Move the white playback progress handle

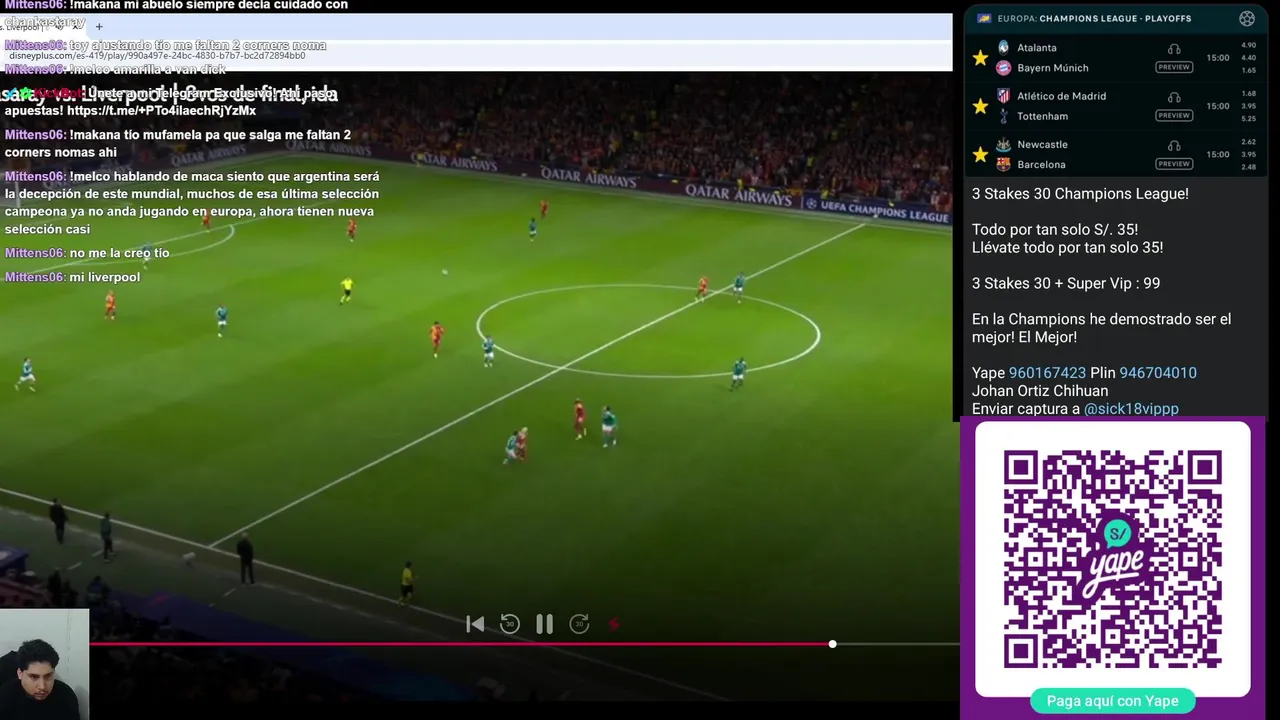(832, 644)
